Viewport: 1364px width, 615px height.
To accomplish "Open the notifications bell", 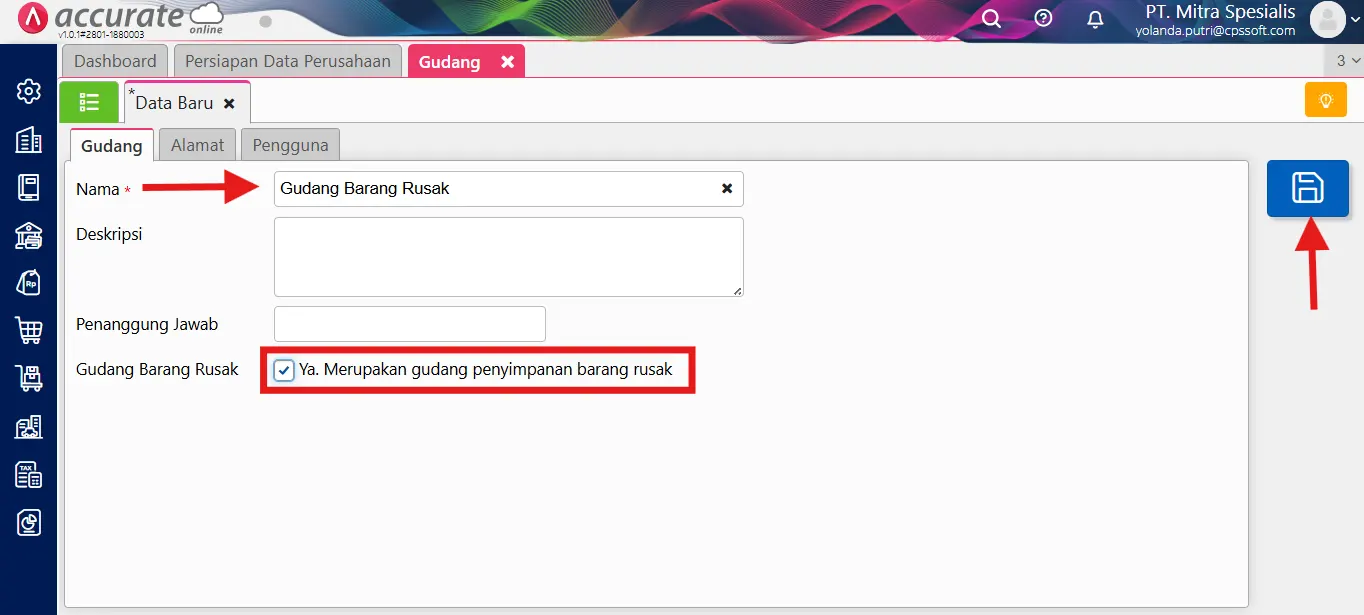I will click(1095, 19).
